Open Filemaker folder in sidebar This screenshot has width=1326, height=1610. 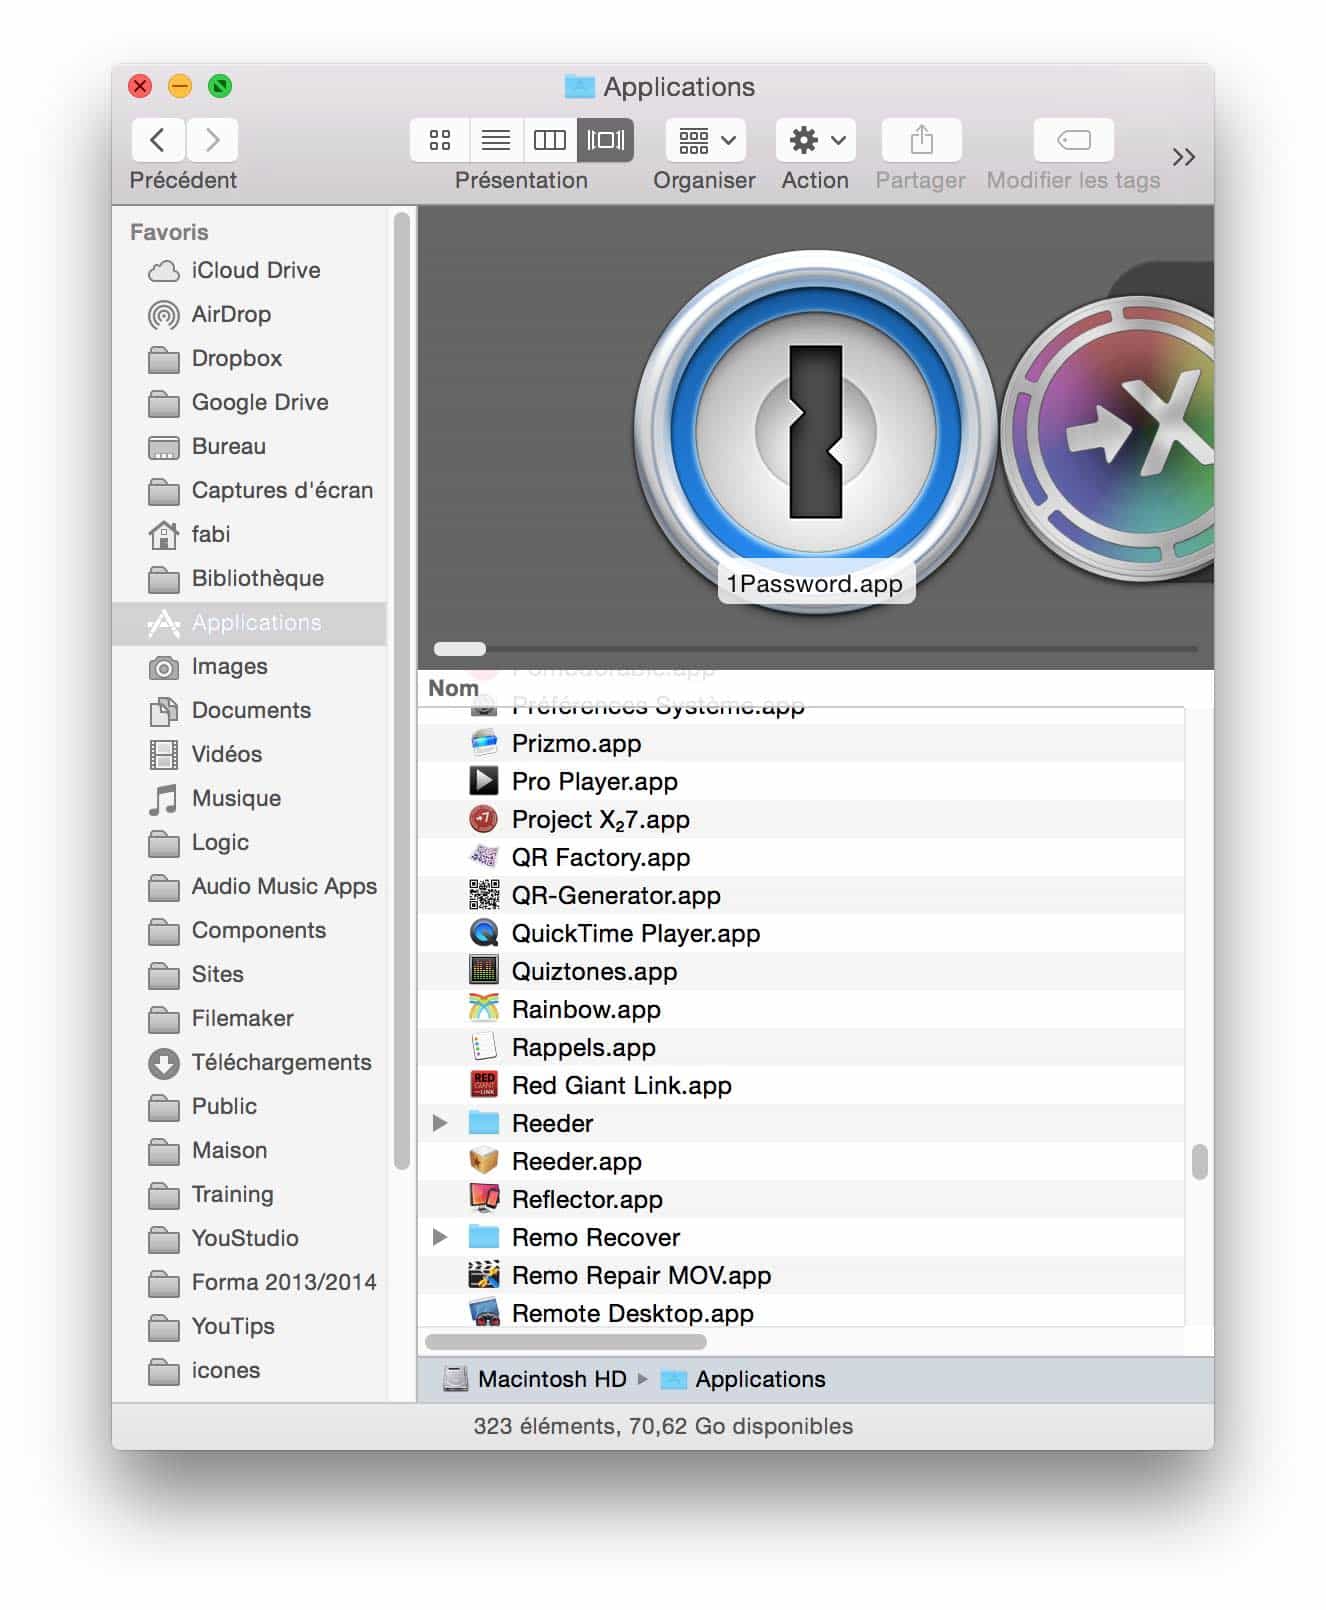(250, 1018)
